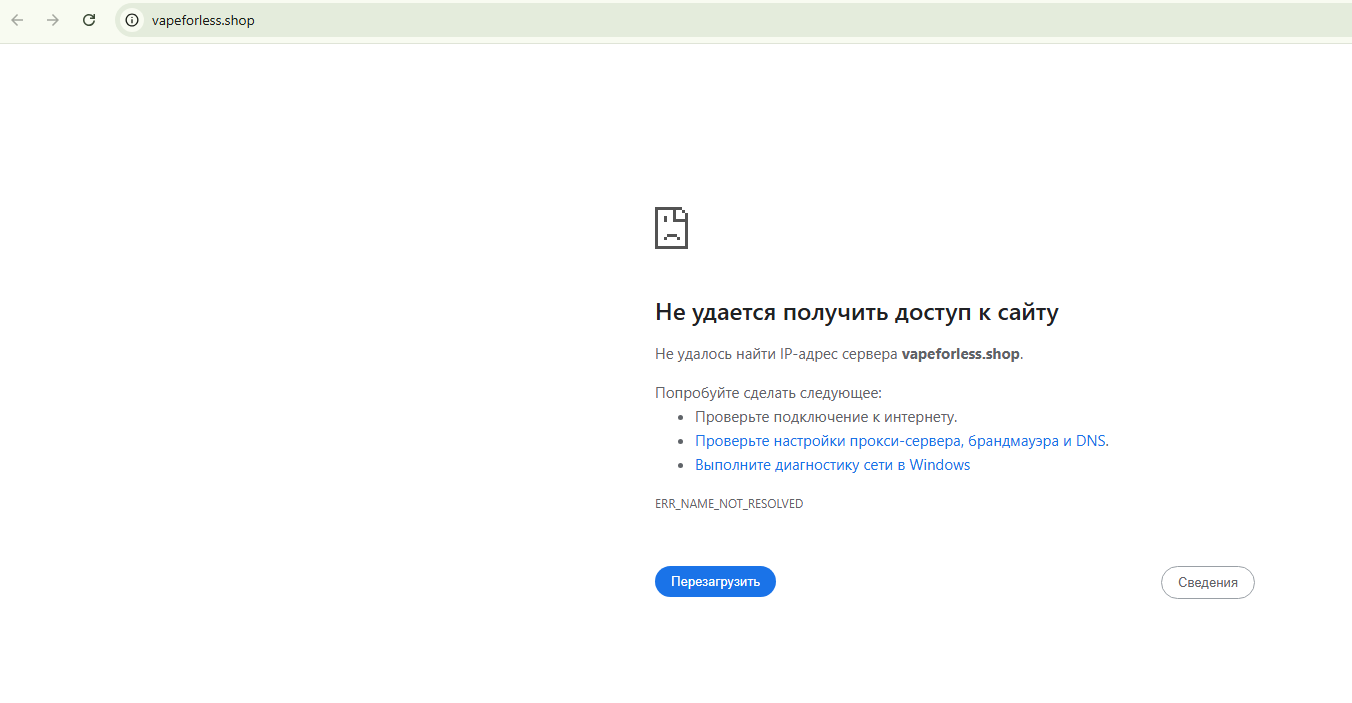Click vapeforless.shop URL in address bar
The height and width of the screenshot is (703, 1352).
coord(203,20)
